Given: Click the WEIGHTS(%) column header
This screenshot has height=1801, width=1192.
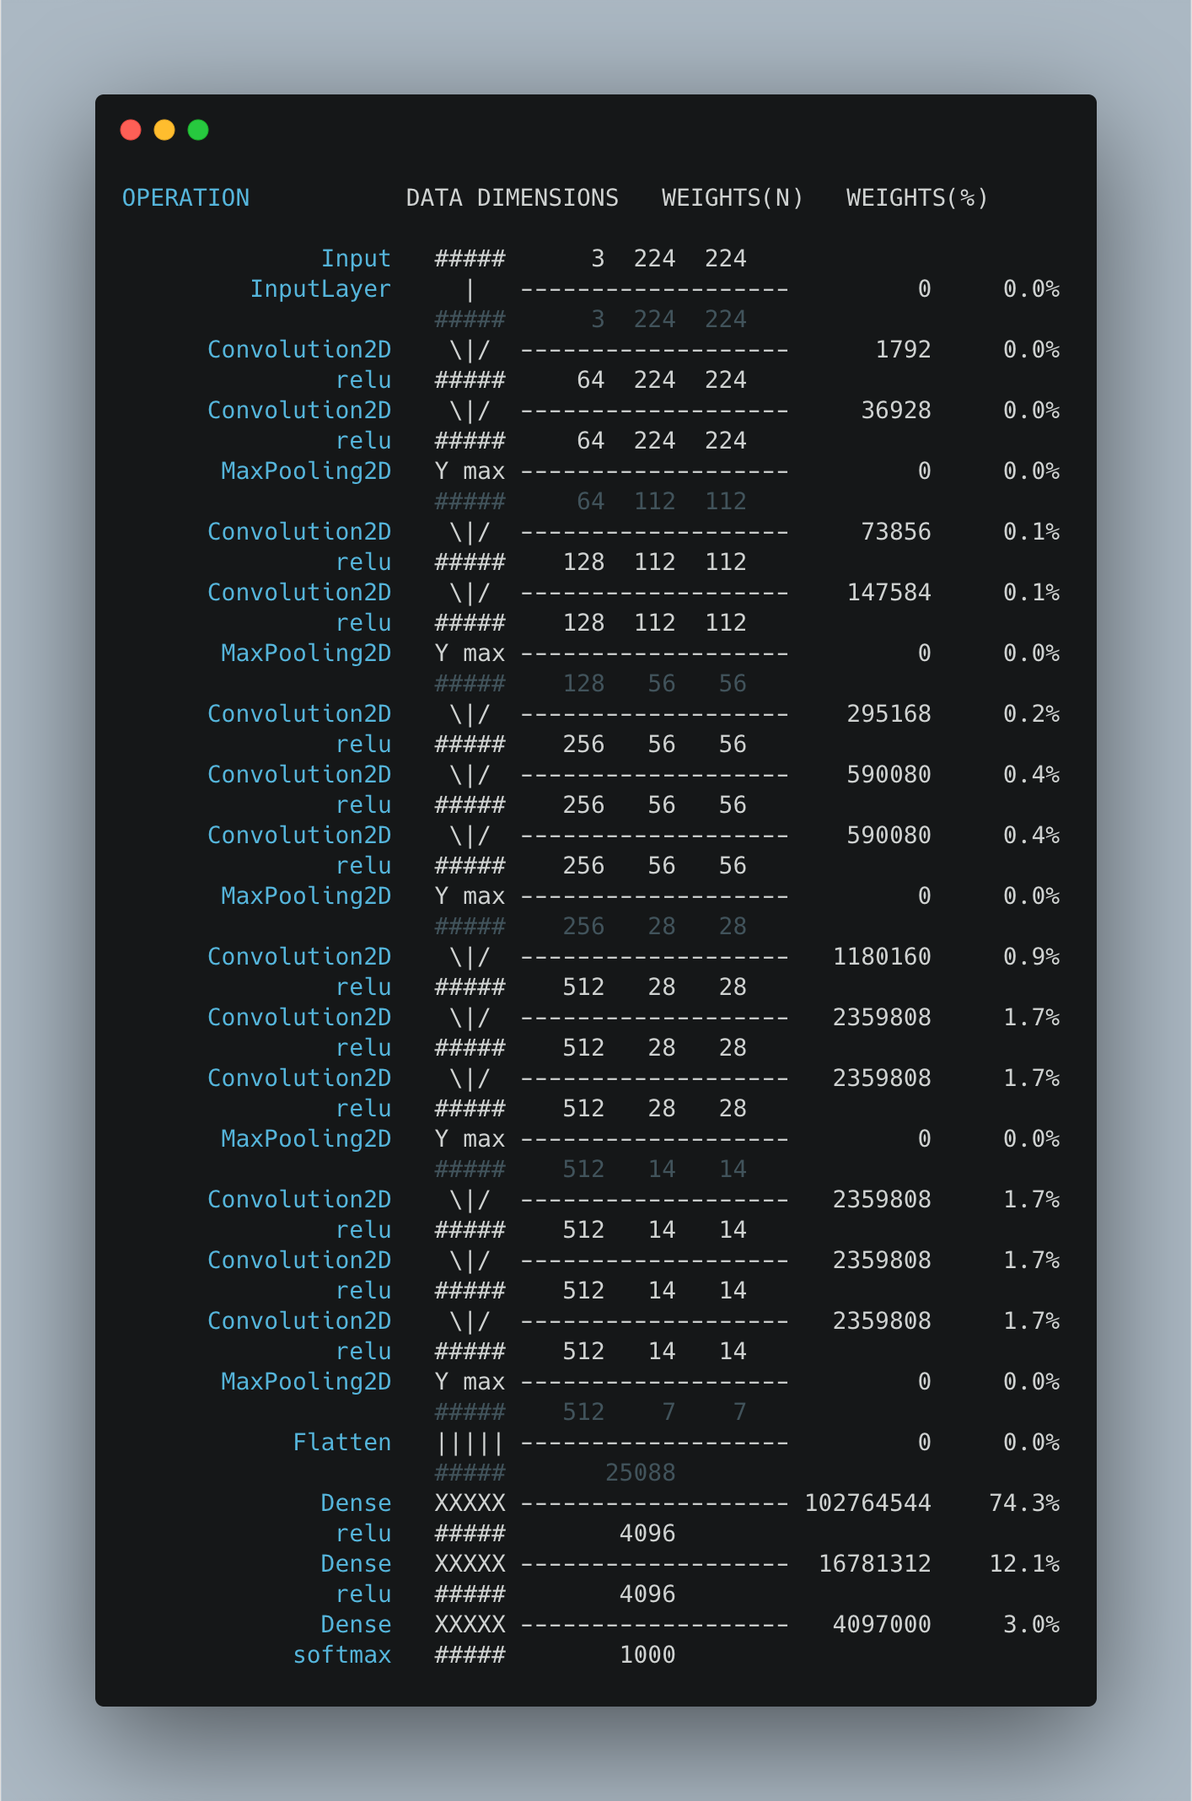Looking at the screenshot, I should 918,198.
